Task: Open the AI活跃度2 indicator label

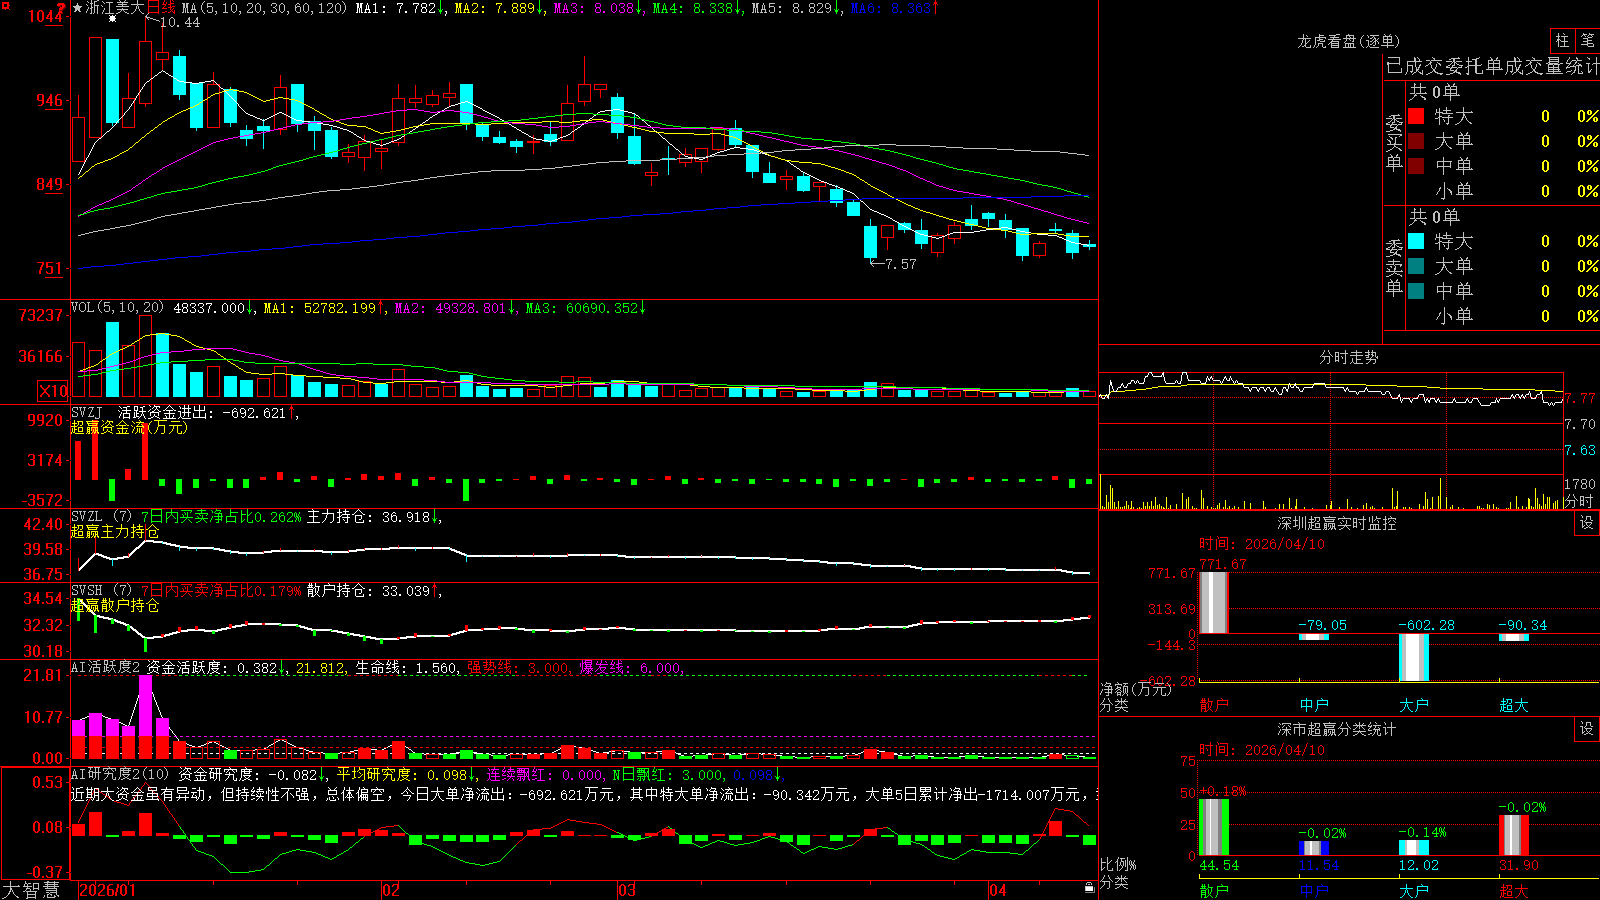Action: point(106,667)
